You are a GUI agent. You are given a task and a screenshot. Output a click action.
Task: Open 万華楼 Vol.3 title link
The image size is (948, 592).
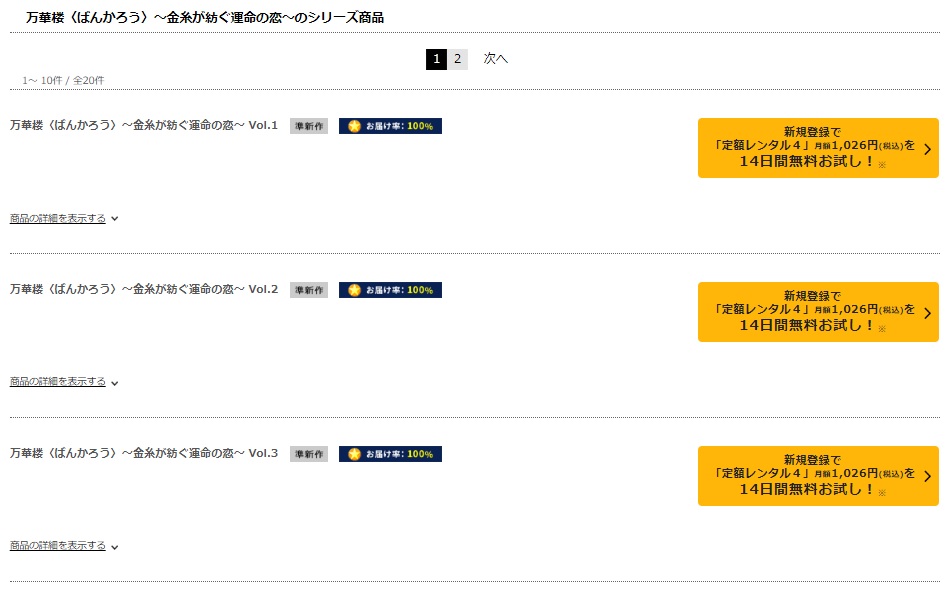pyautogui.click(x=144, y=453)
